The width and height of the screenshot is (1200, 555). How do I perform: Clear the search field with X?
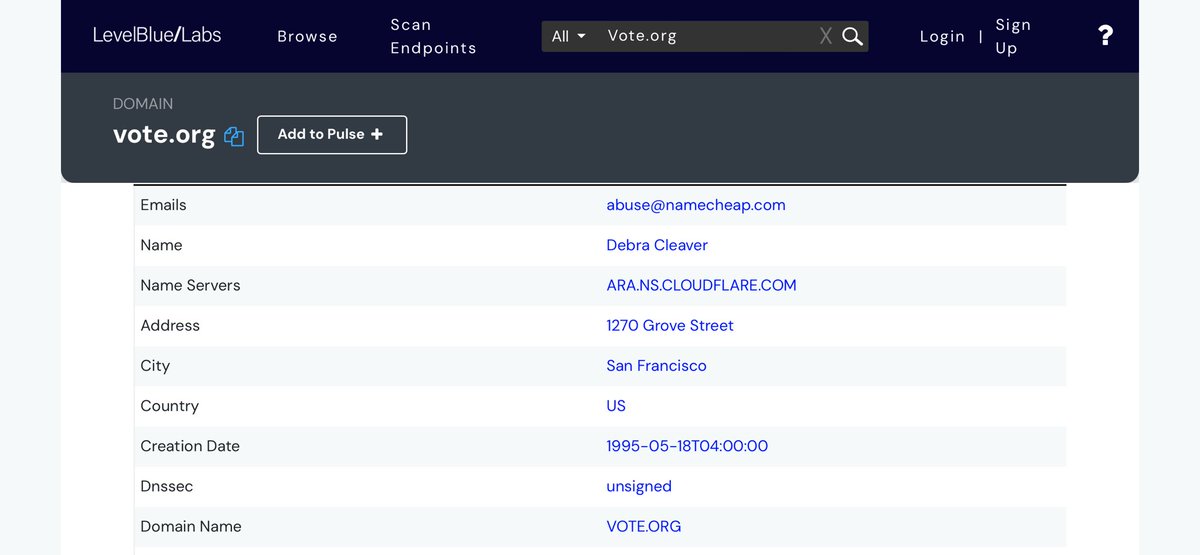[825, 36]
